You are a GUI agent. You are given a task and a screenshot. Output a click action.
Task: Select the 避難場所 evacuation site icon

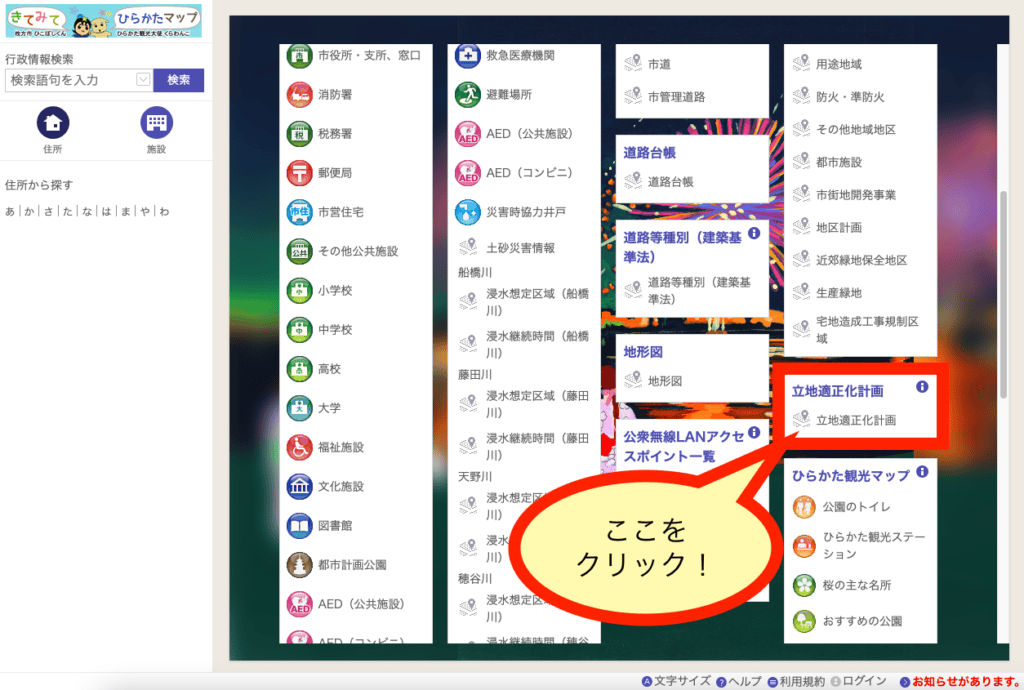click(468, 94)
